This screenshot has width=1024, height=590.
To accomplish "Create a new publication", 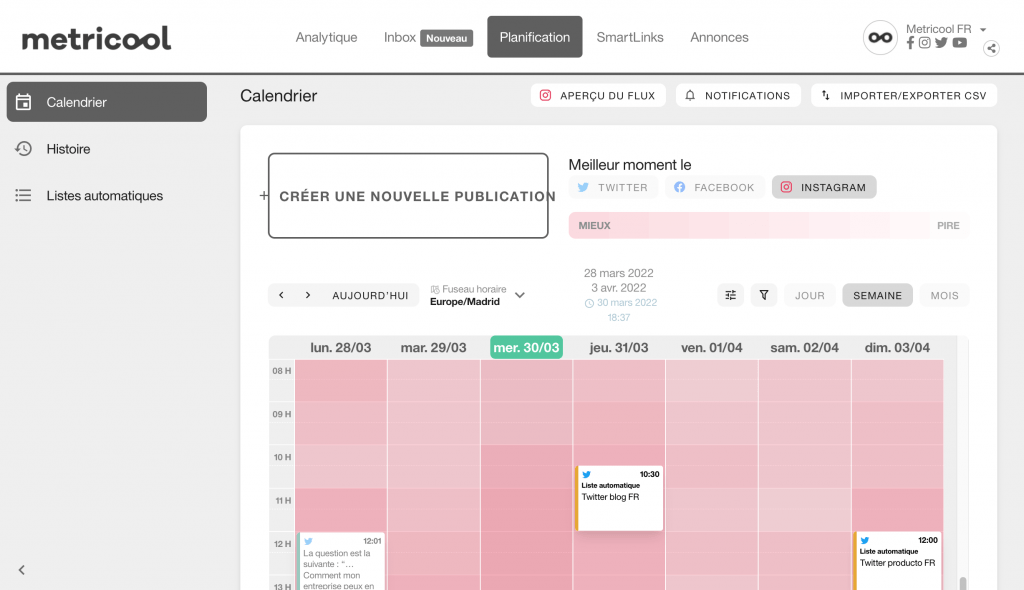I will coord(408,195).
